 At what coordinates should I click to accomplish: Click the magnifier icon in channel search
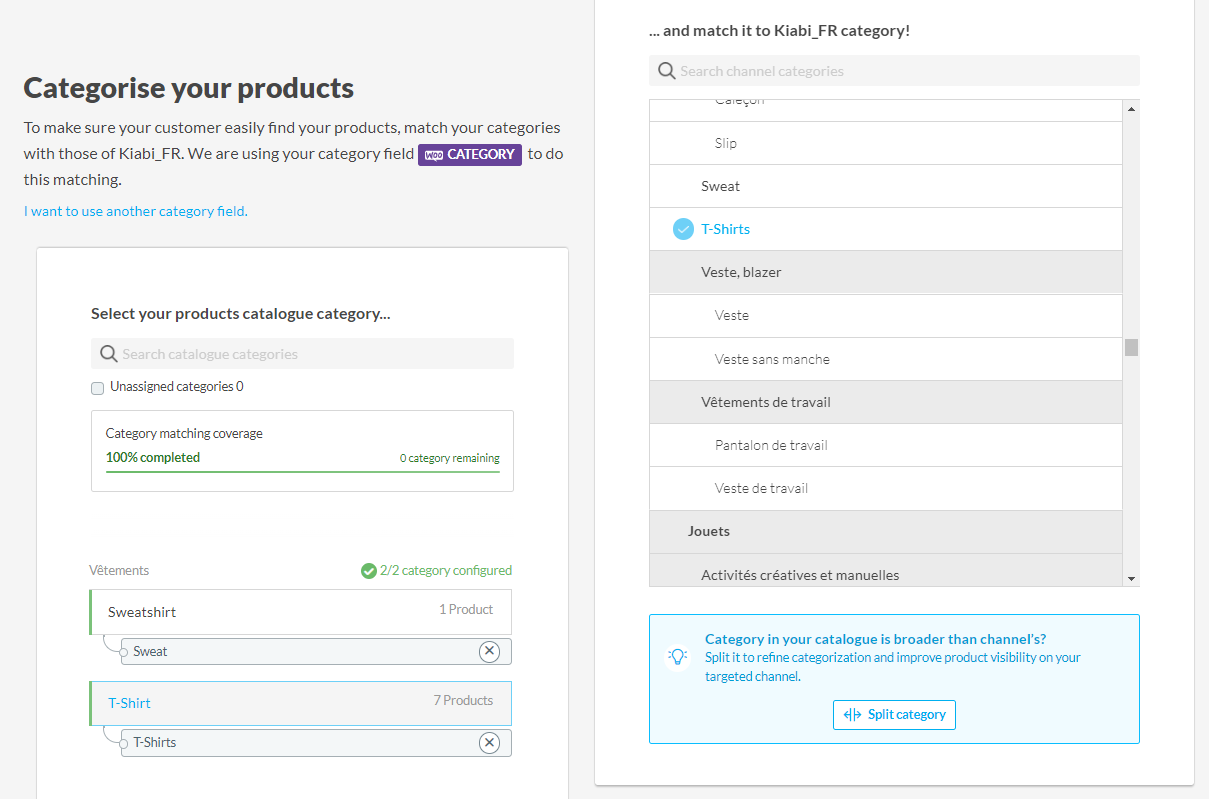(x=666, y=71)
